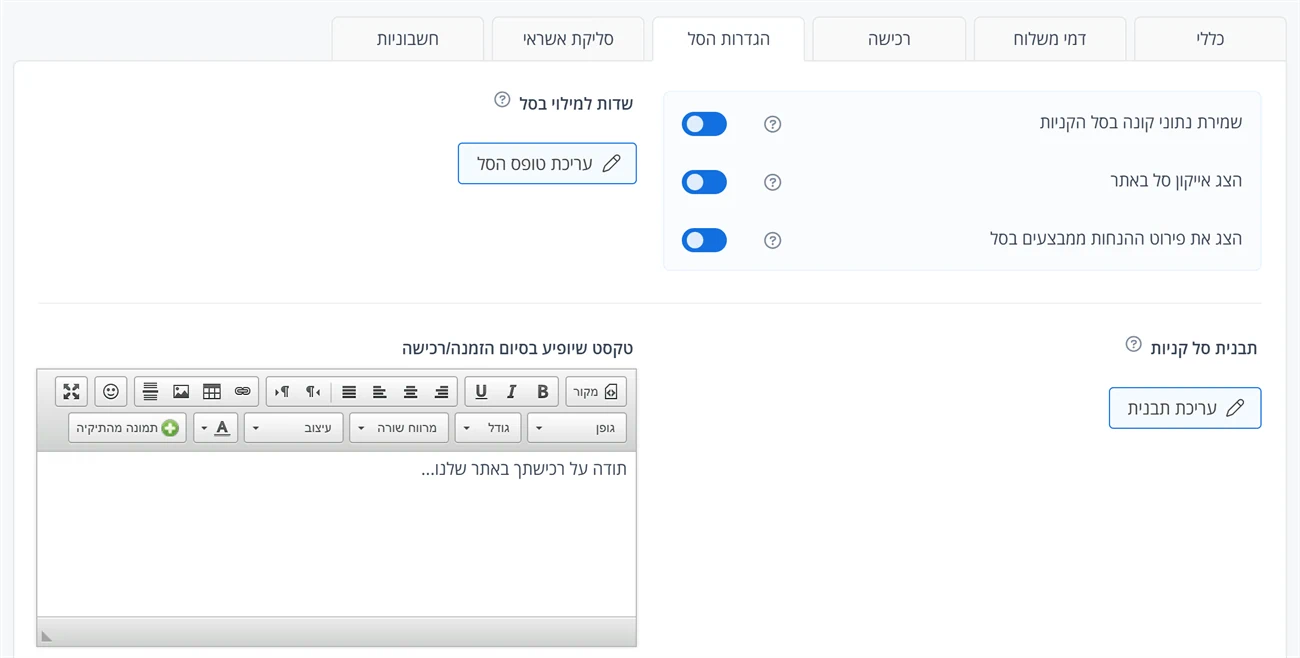Open help for תבנית סל קניות

pyautogui.click(x=1133, y=344)
